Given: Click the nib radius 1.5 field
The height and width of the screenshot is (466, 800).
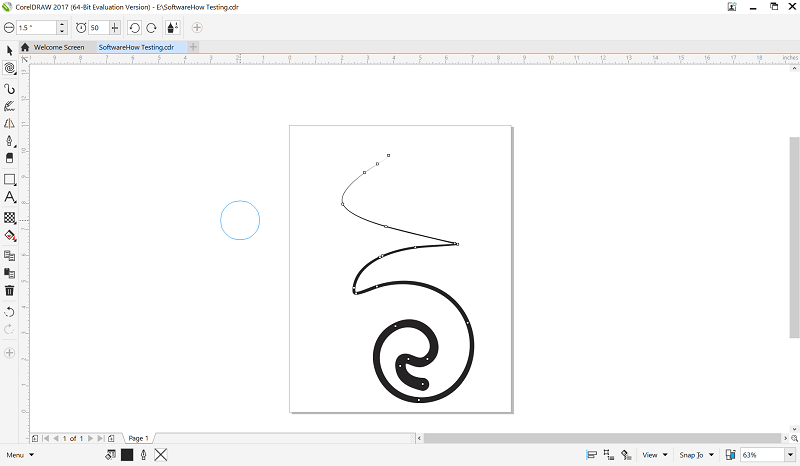Looking at the screenshot, I should click(x=36, y=28).
